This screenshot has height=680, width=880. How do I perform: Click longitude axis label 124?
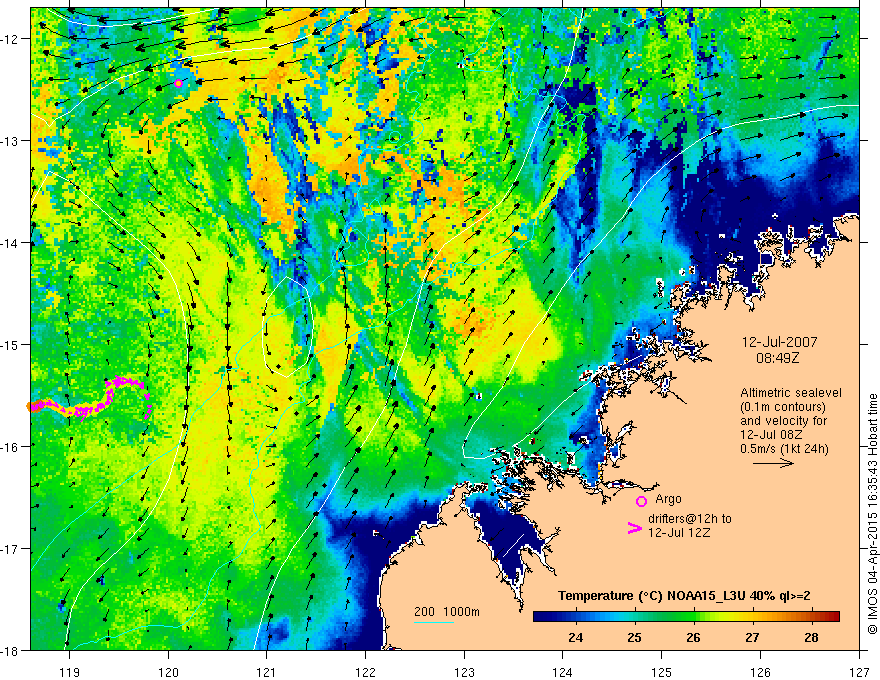click(x=562, y=672)
